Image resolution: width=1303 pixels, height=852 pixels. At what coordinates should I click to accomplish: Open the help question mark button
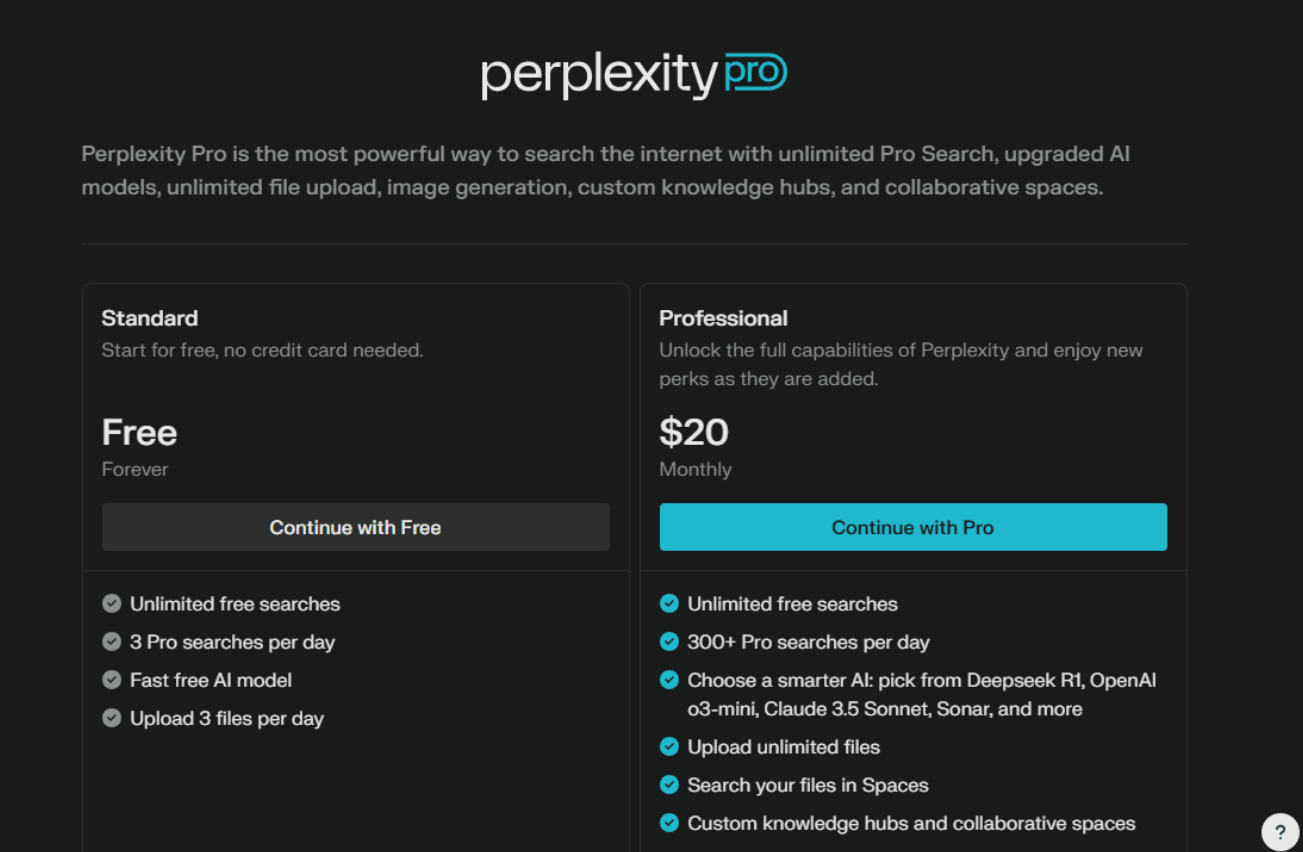coord(1280,831)
